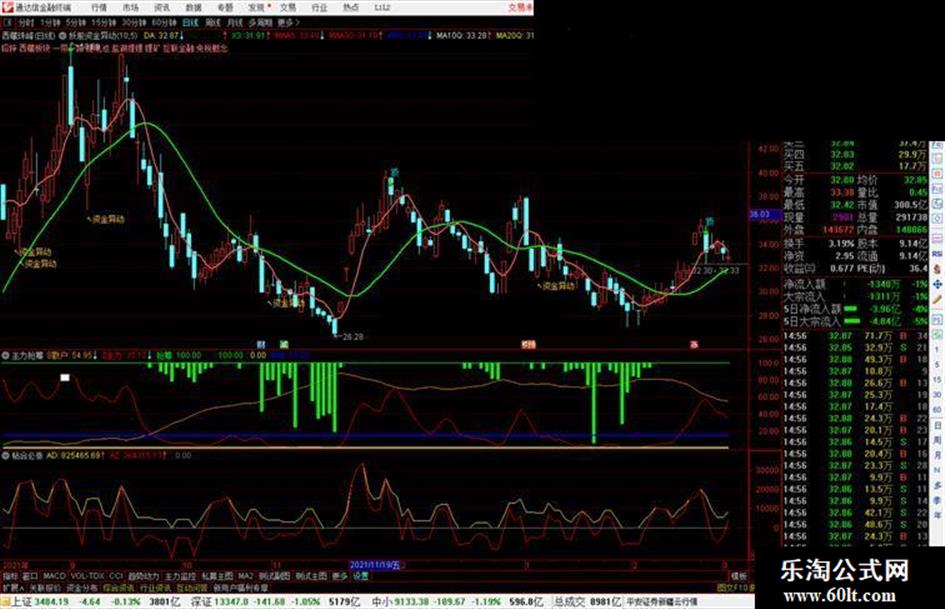Switch chart to 15分钟 period
The height and width of the screenshot is (609, 945).
click(x=103, y=22)
